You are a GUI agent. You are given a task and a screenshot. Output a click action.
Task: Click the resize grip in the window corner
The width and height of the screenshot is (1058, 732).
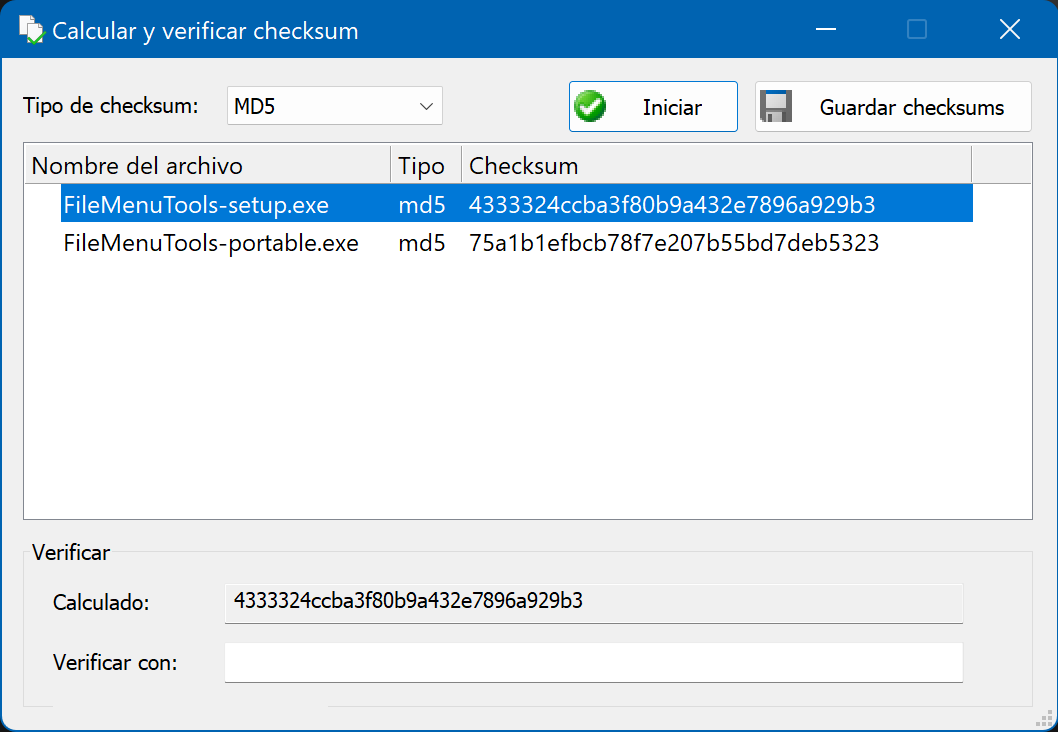pos(1043,718)
